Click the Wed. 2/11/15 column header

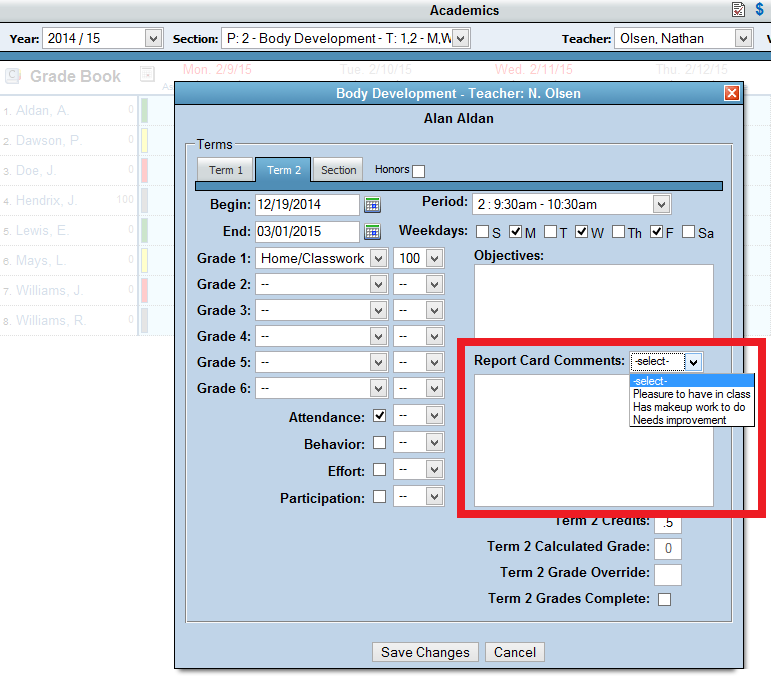(x=534, y=70)
